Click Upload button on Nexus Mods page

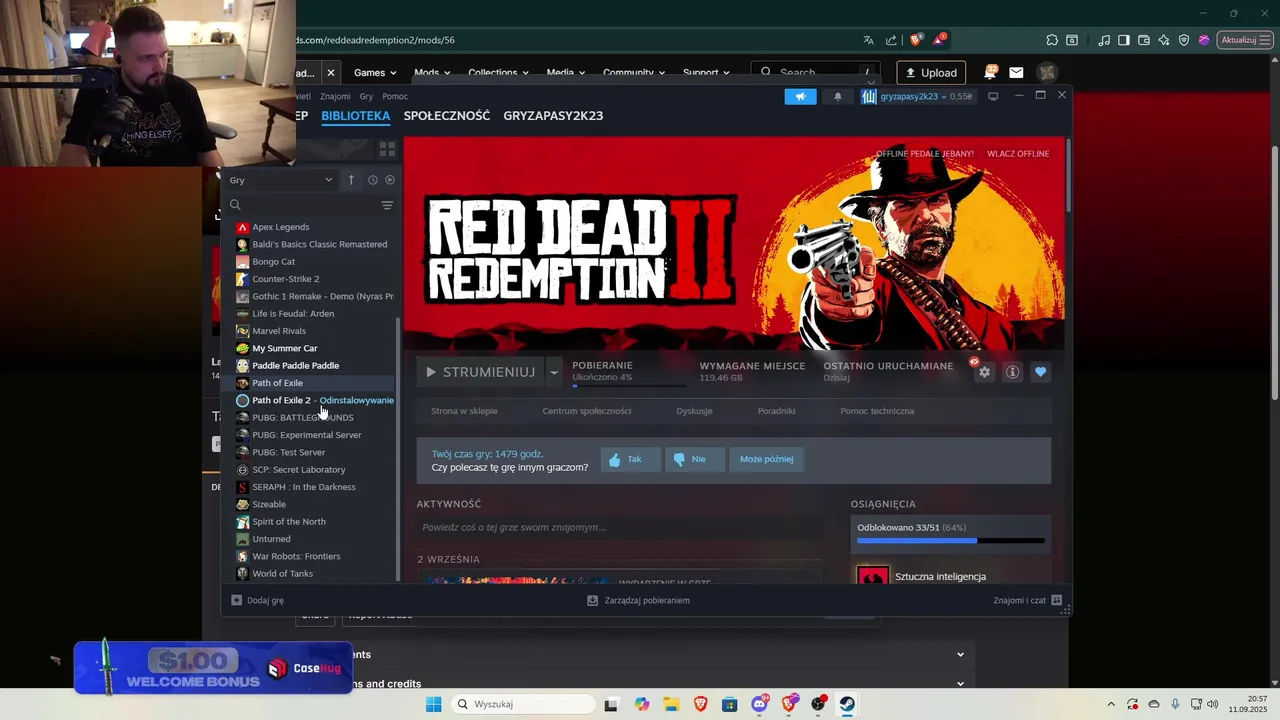[931, 73]
